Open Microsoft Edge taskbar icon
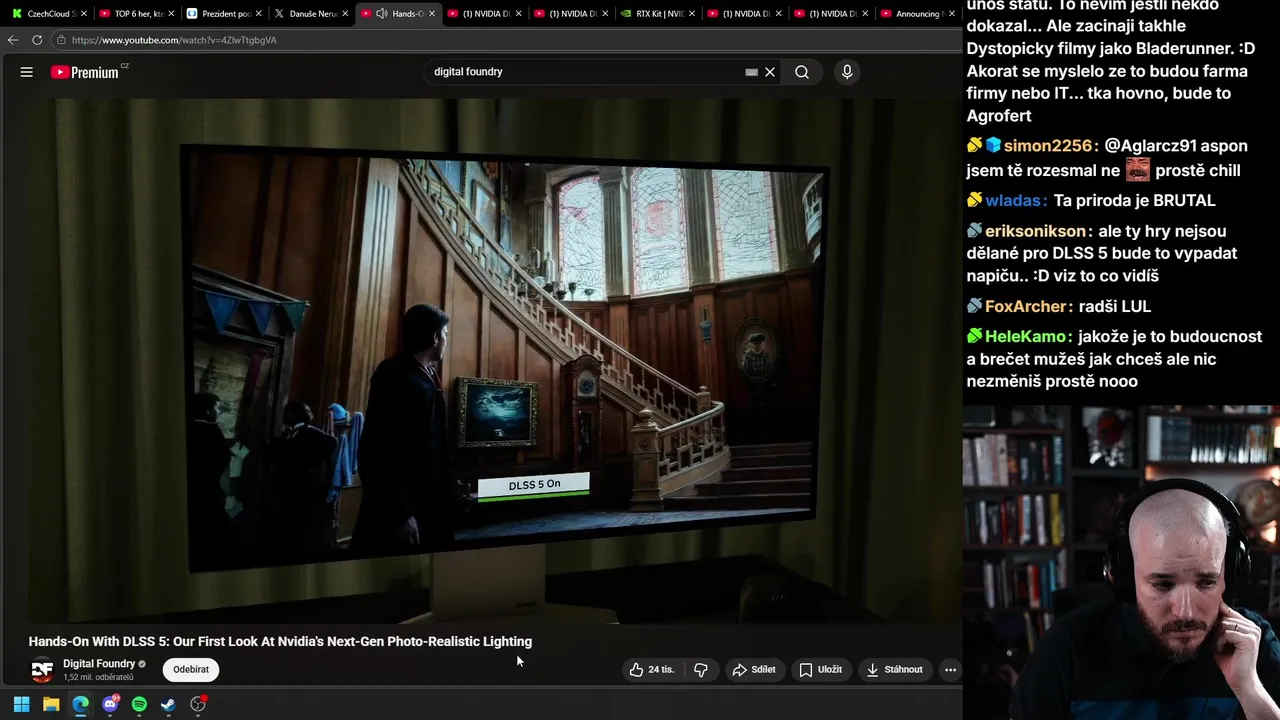Image resolution: width=1280 pixels, height=720 pixels. 80,704
